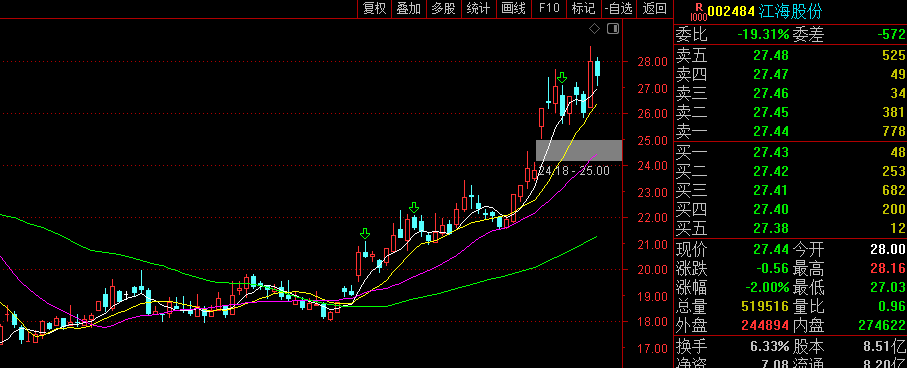Click the 换手 value 6.33%

point(770,347)
